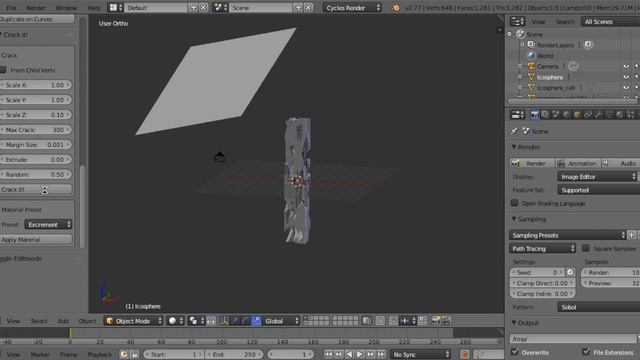Viewport: 640px width, 360px height.
Task: Open the Render Layers properties tab icon
Action: (545, 115)
